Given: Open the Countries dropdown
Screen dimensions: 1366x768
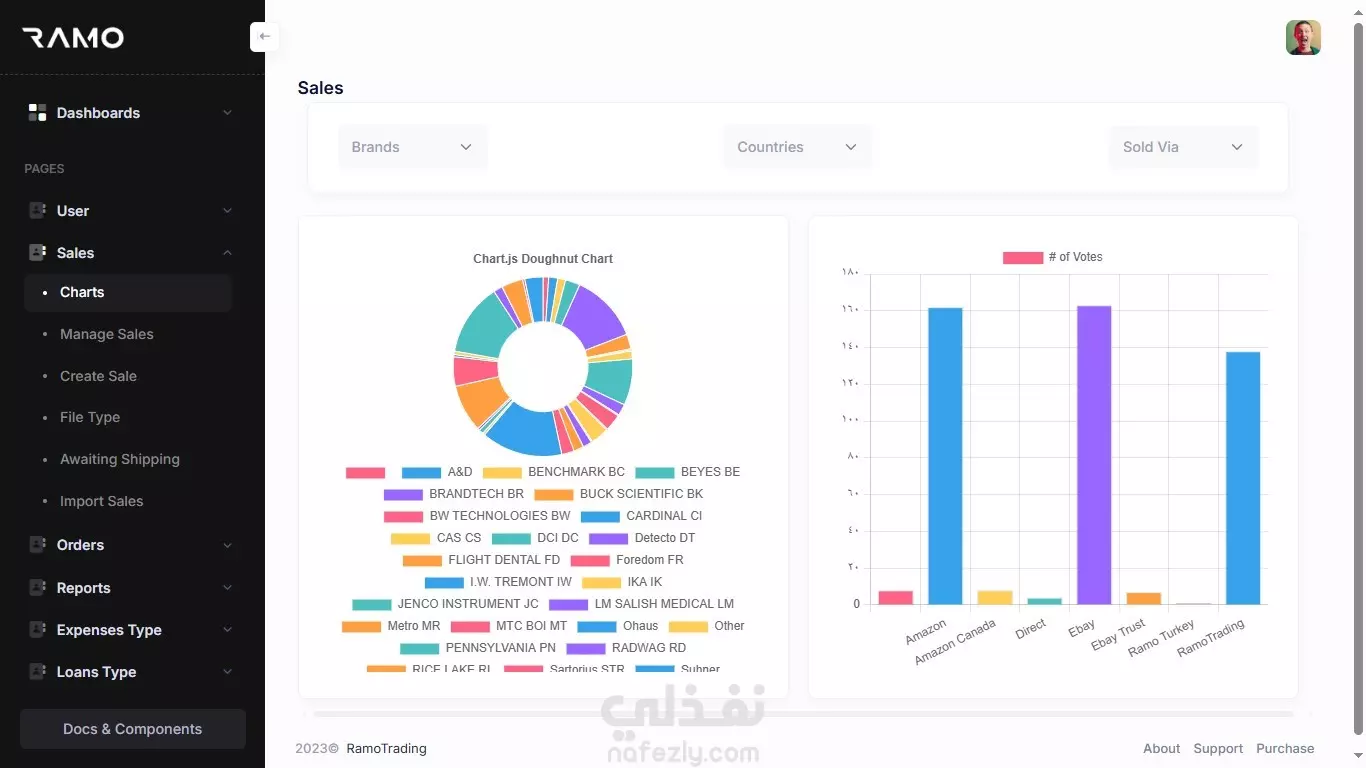Looking at the screenshot, I should pyautogui.click(x=797, y=147).
